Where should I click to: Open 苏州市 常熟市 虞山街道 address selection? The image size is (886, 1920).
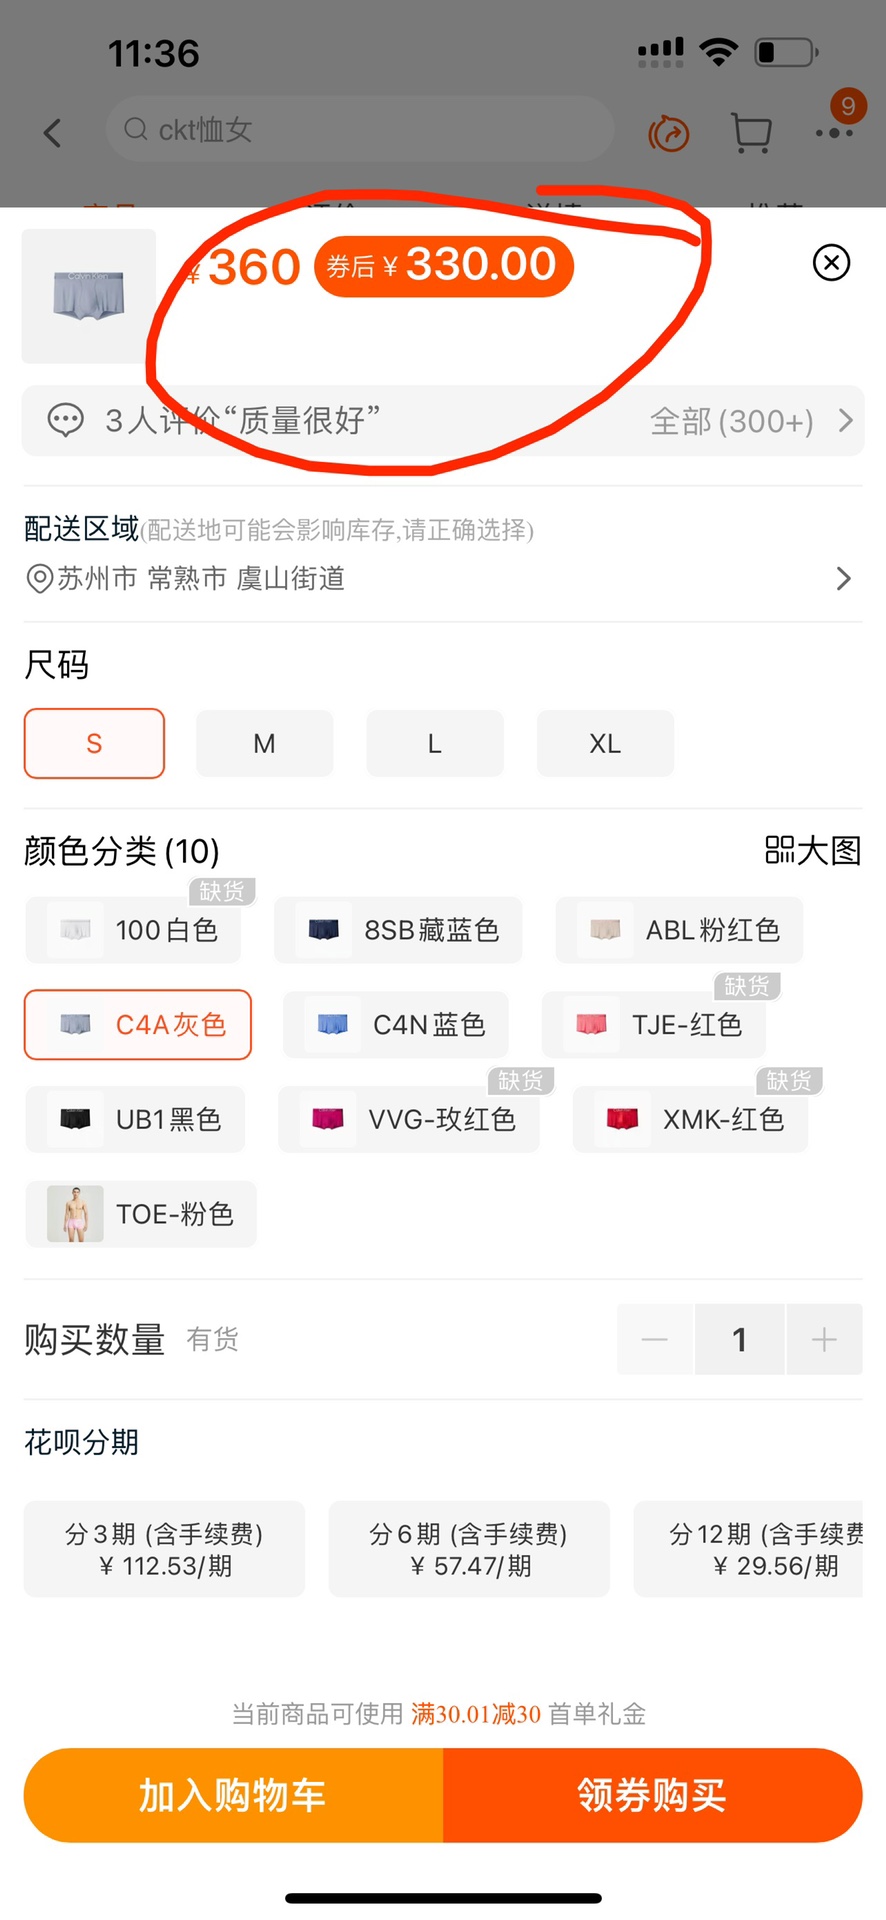click(x=200, y=579)
